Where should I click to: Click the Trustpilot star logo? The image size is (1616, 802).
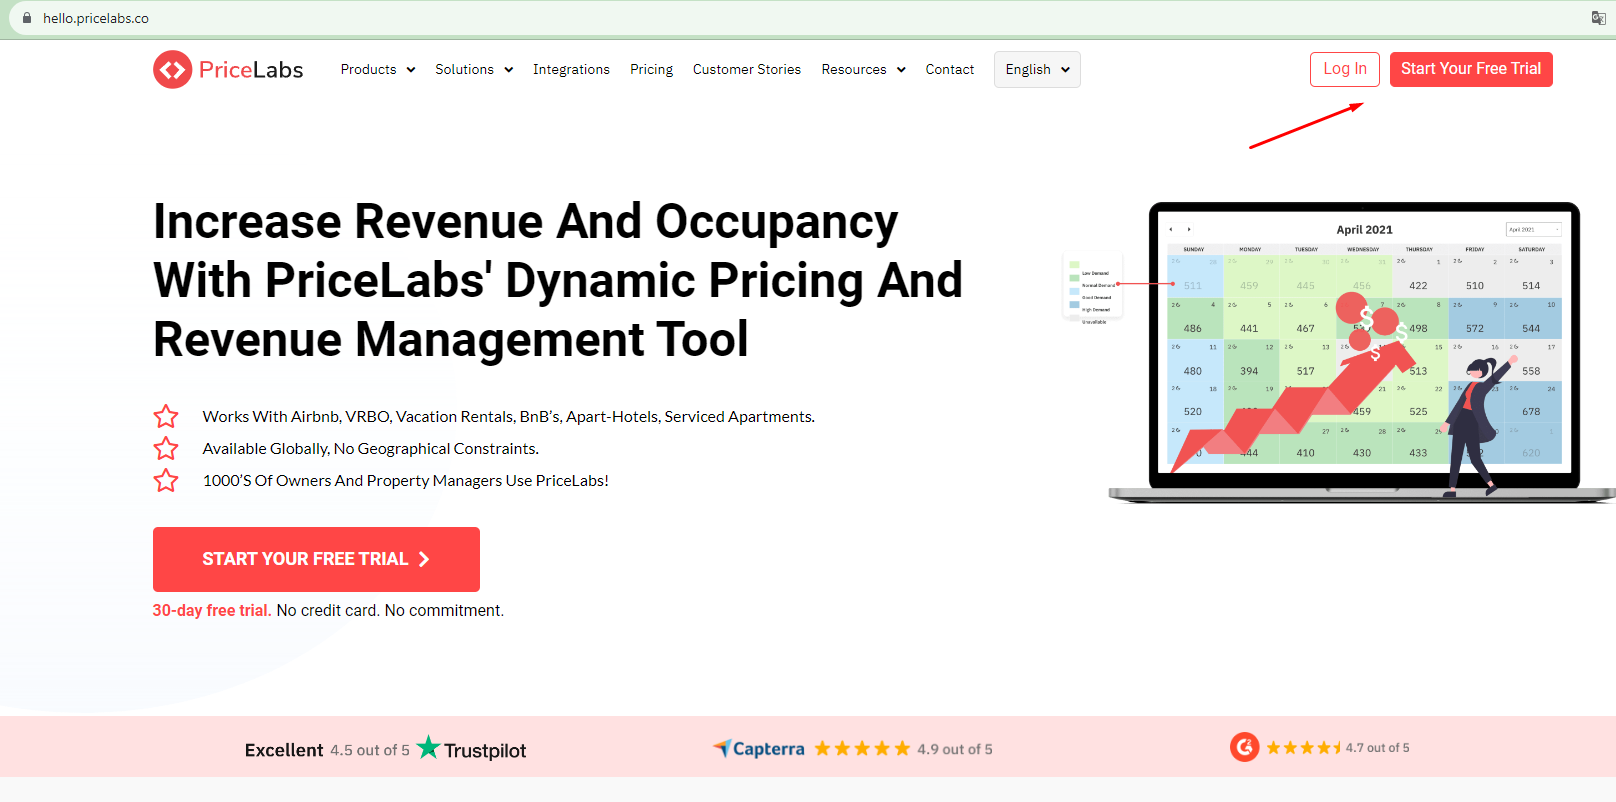pyautogui.click(x=428, y=747)
